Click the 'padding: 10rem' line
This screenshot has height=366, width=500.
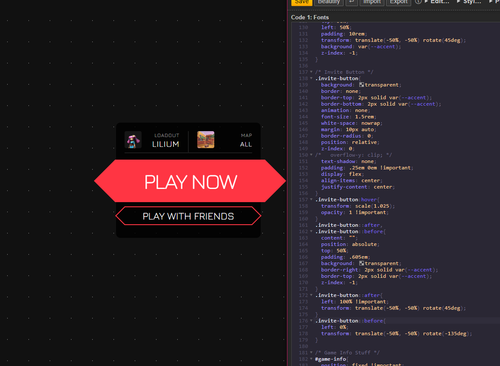coord(344,34)
